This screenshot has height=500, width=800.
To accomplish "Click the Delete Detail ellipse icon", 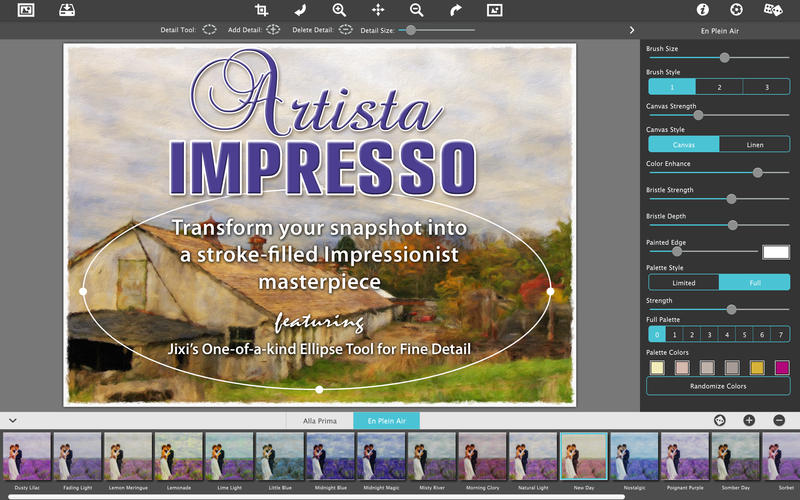I will pos(345,30).
